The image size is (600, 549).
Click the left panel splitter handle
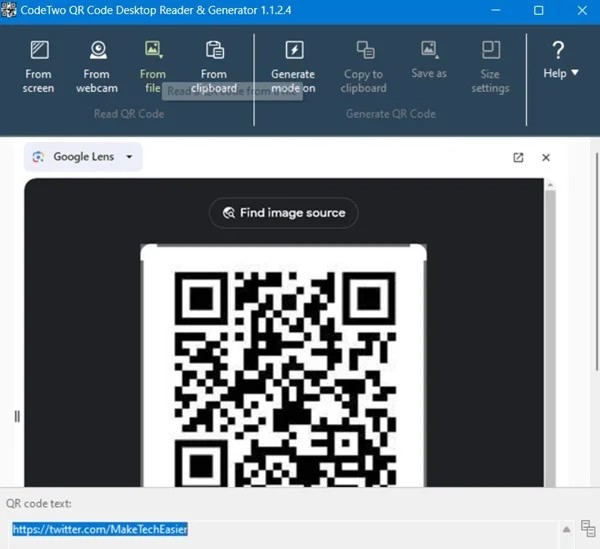tap(17, 416)
